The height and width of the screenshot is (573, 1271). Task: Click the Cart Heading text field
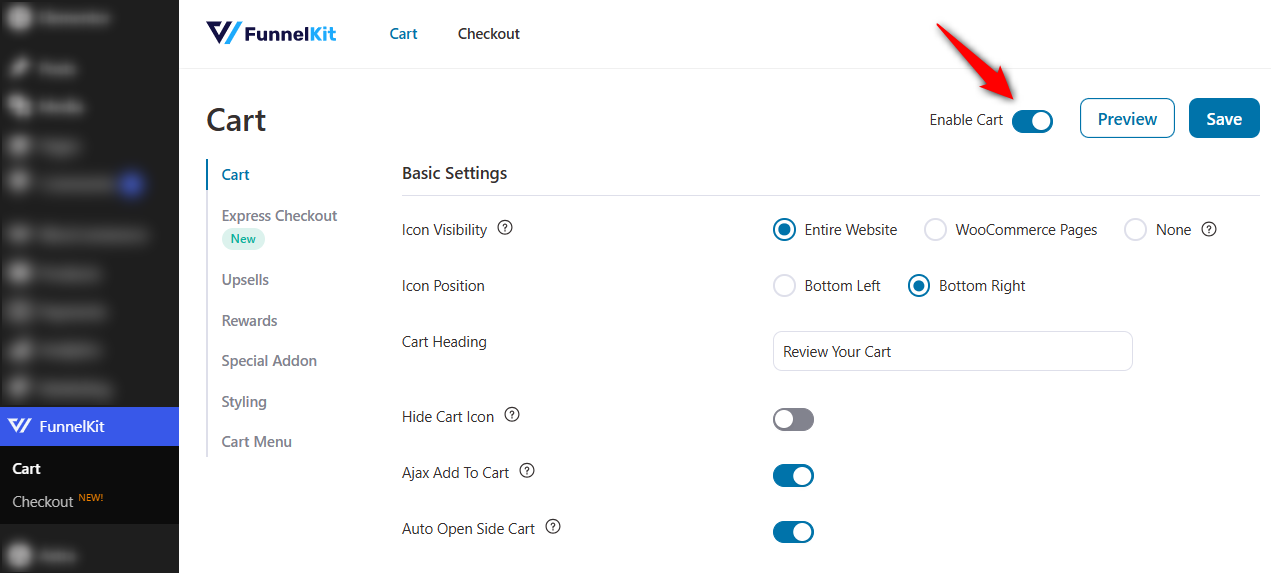click(x=952, y=351)
